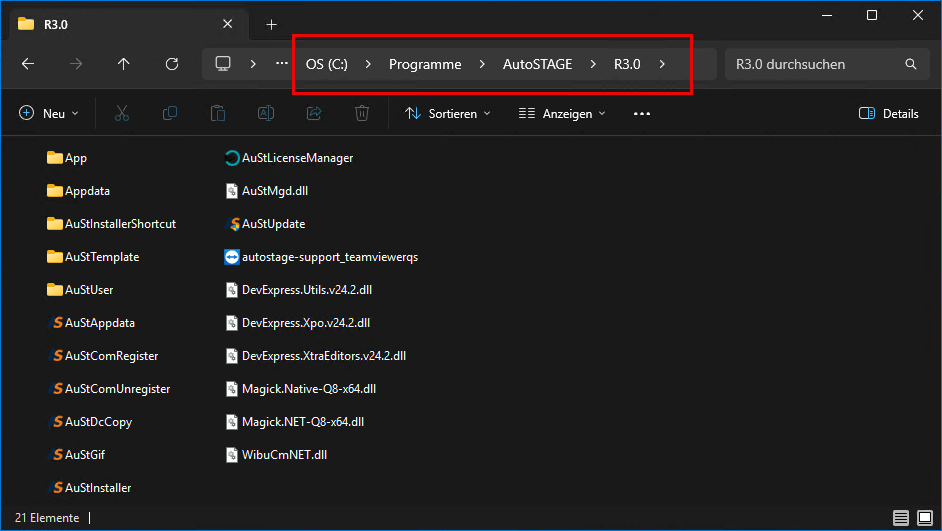Select the AuStTemplate folder
This screenshot has height=531, width=942.
[93, 257]
